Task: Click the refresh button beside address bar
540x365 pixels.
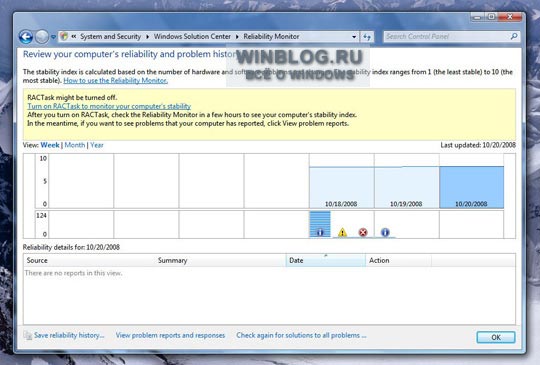Action: [367, 36]
